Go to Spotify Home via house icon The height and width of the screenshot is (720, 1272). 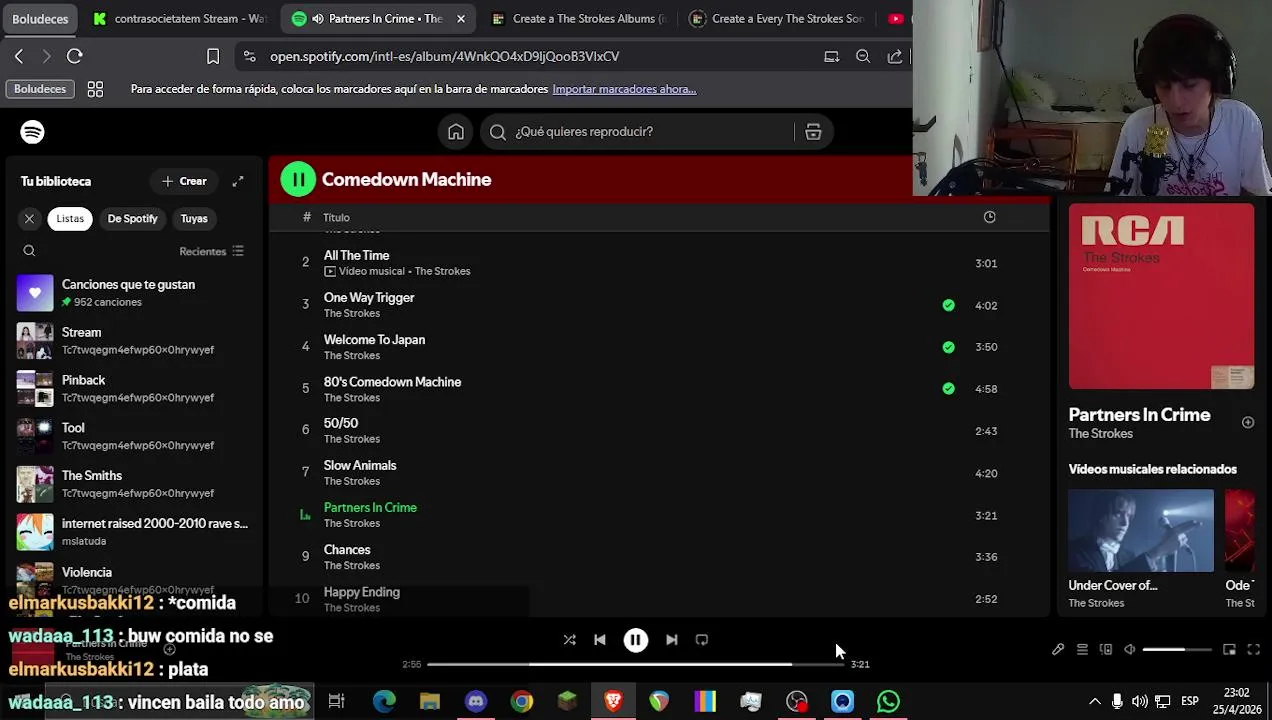click(456, 132)
